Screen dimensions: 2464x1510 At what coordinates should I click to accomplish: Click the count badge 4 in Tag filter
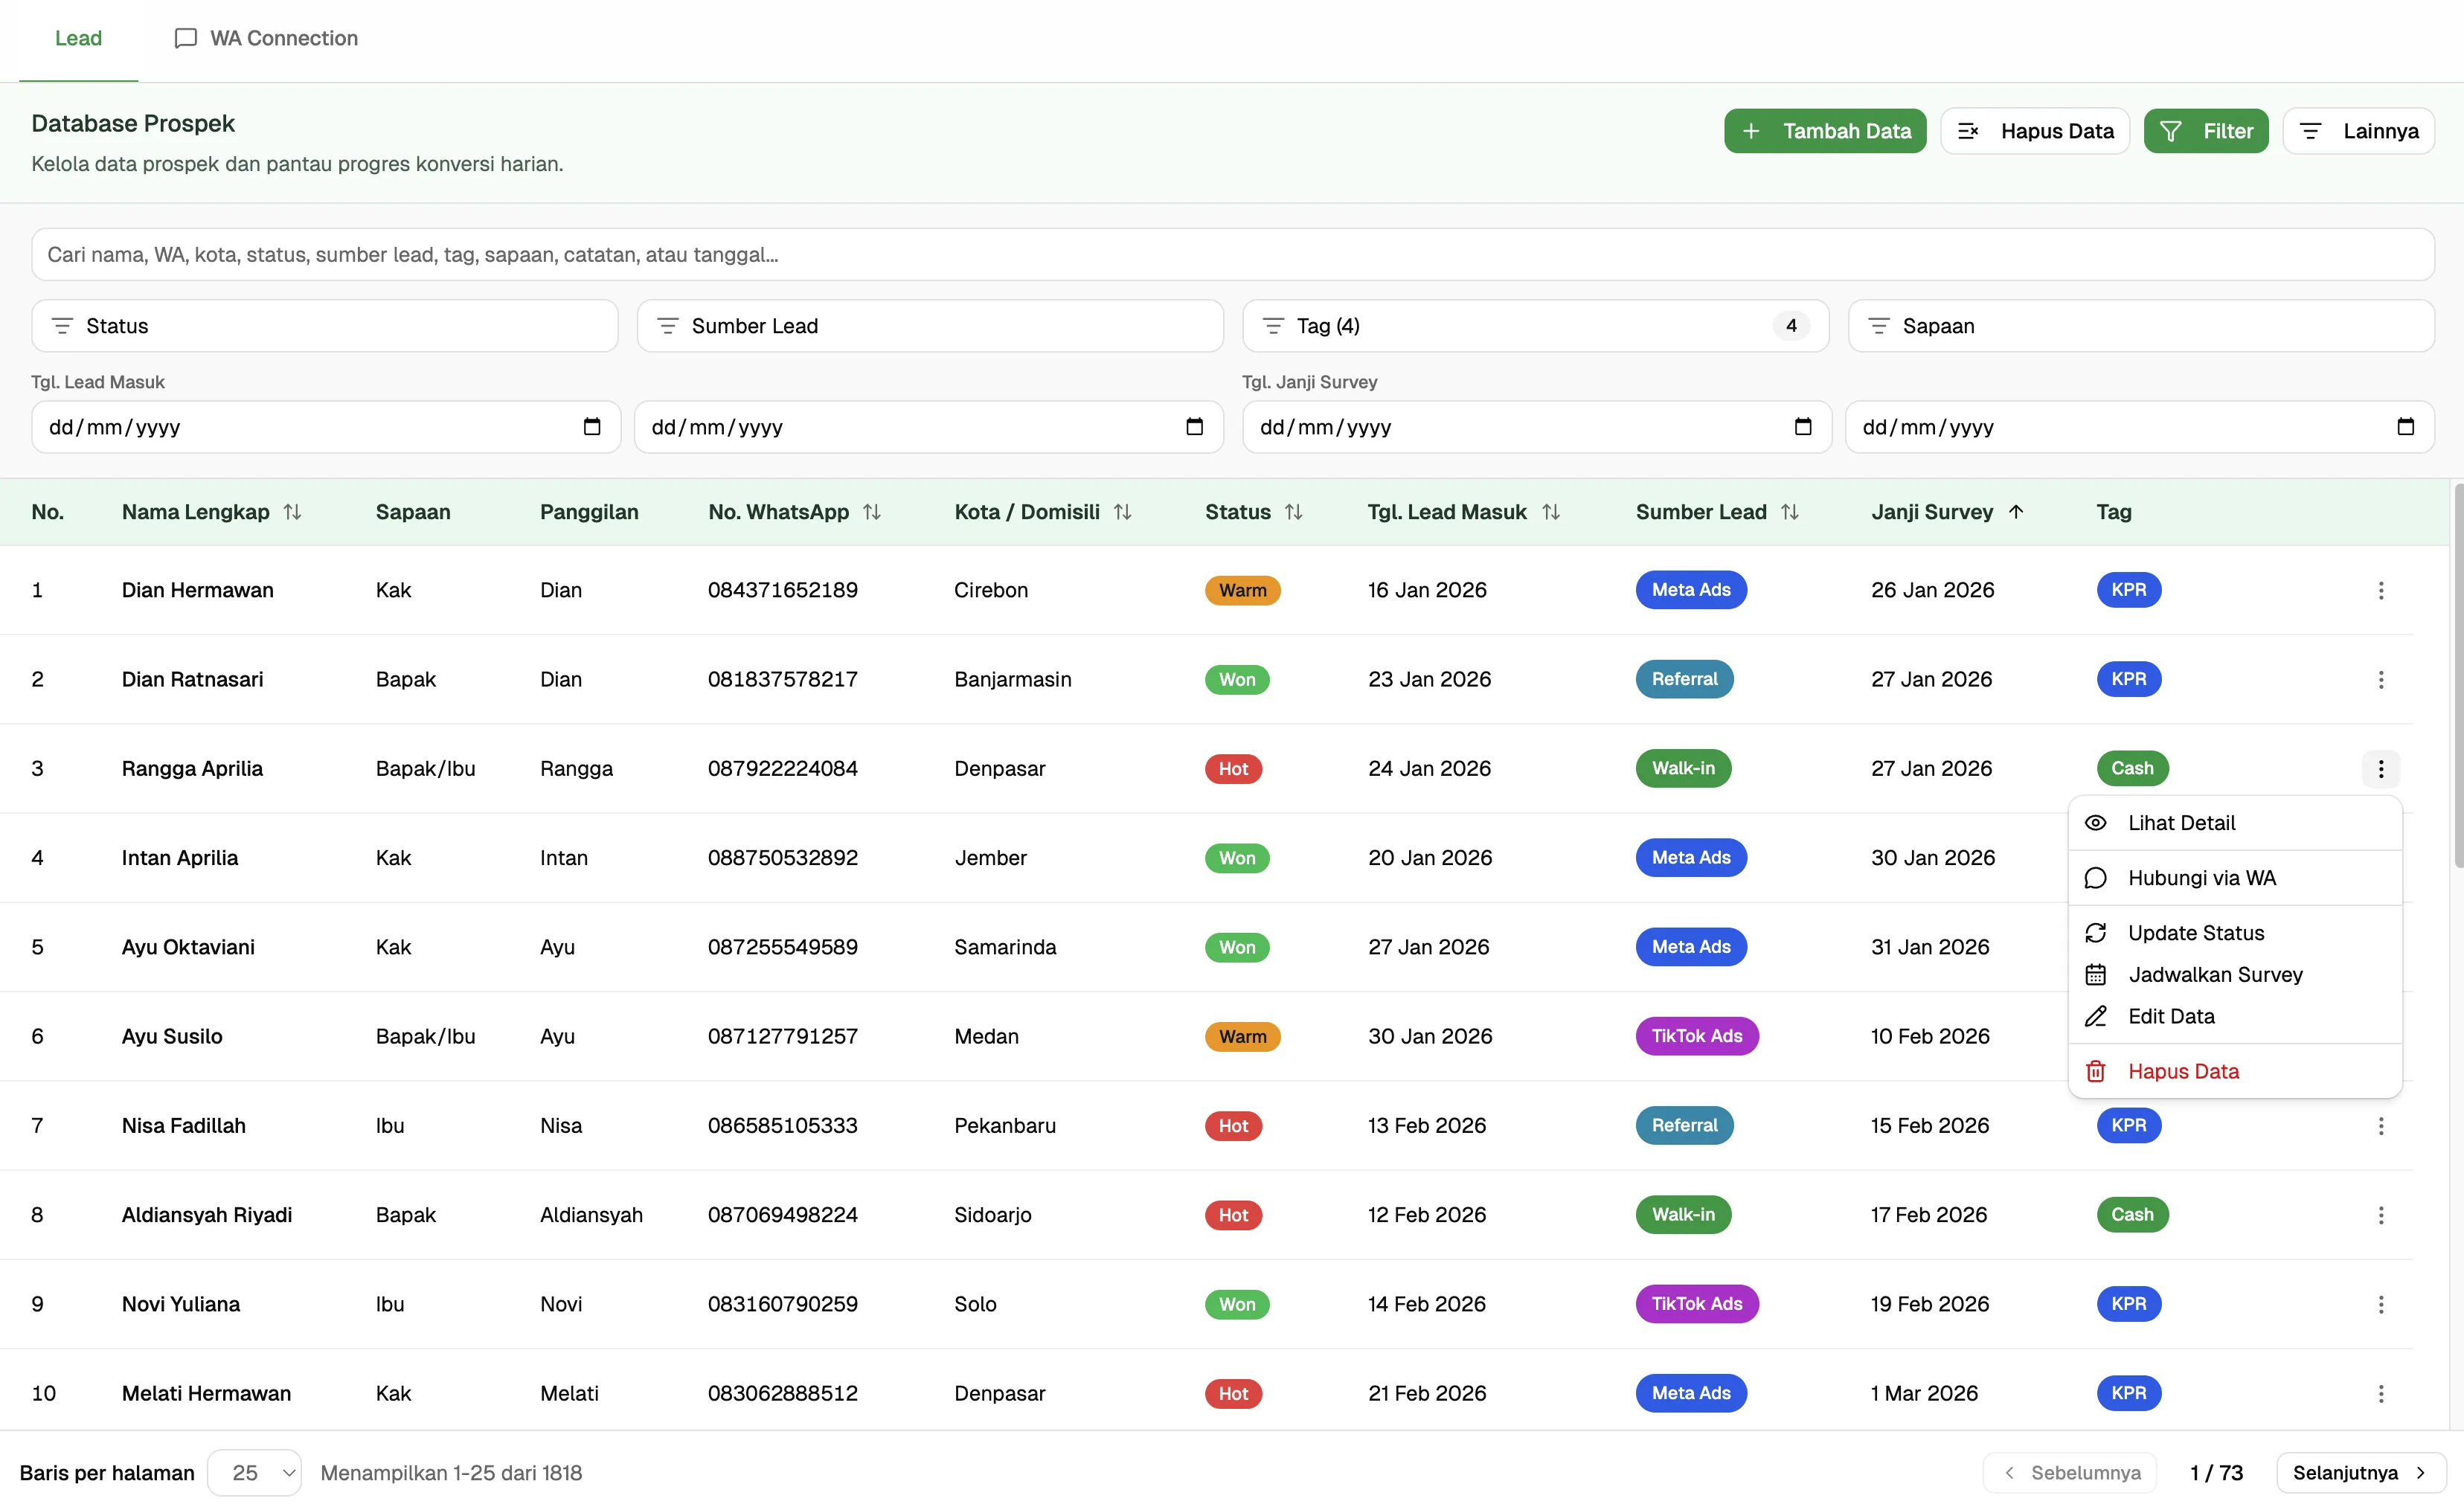point(1790,326)
